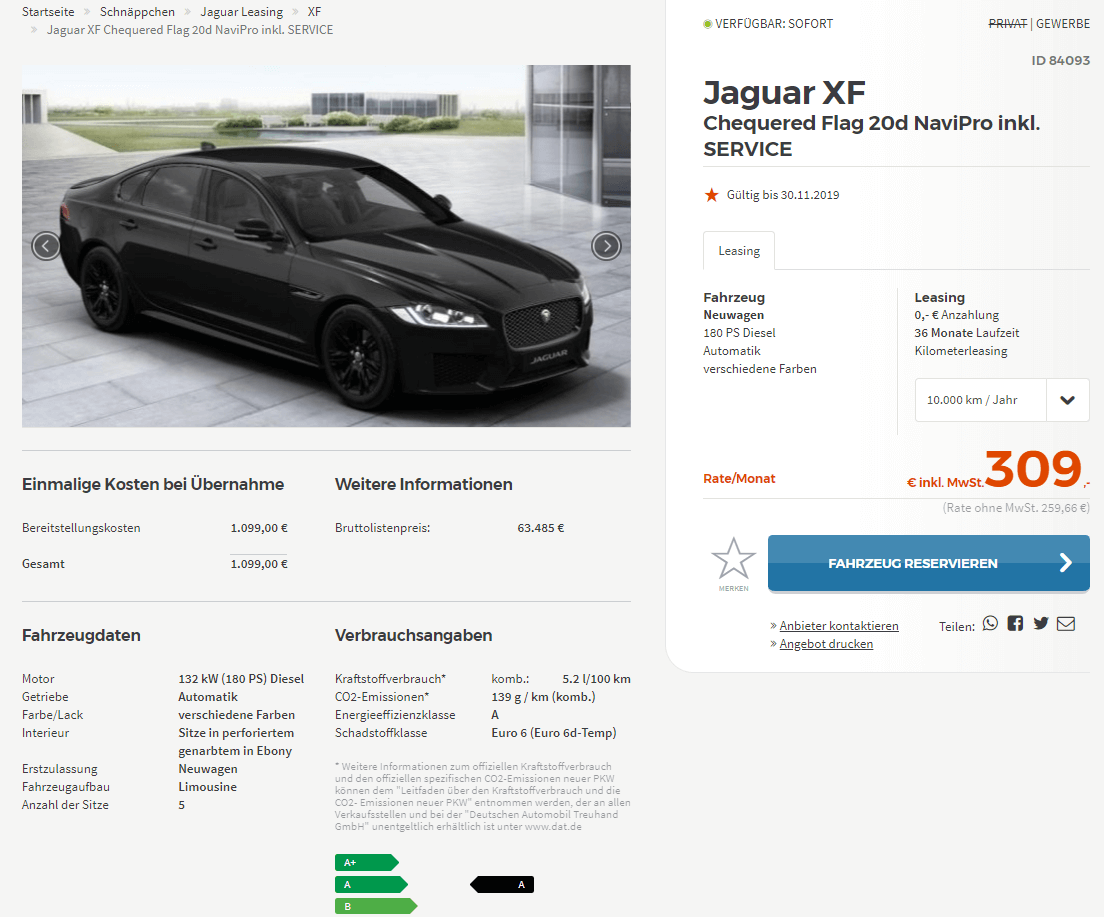The height and width of the screenshot is (917, 1104).
Task: Click the ID 84093 text
Action: click(x=1060, y=61)
